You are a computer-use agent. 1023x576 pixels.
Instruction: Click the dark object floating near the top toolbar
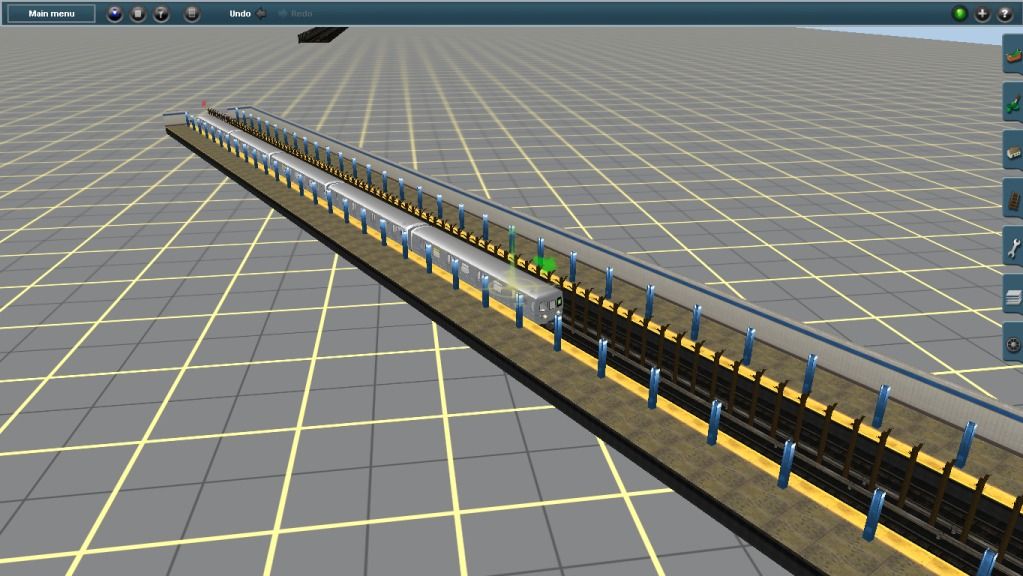coord(322,34)
